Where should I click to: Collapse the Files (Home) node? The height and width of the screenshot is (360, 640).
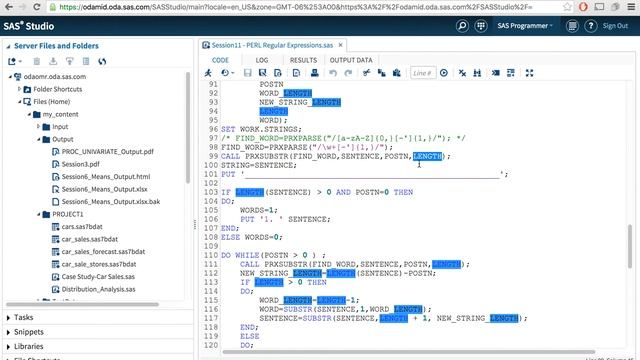(19, 102)
